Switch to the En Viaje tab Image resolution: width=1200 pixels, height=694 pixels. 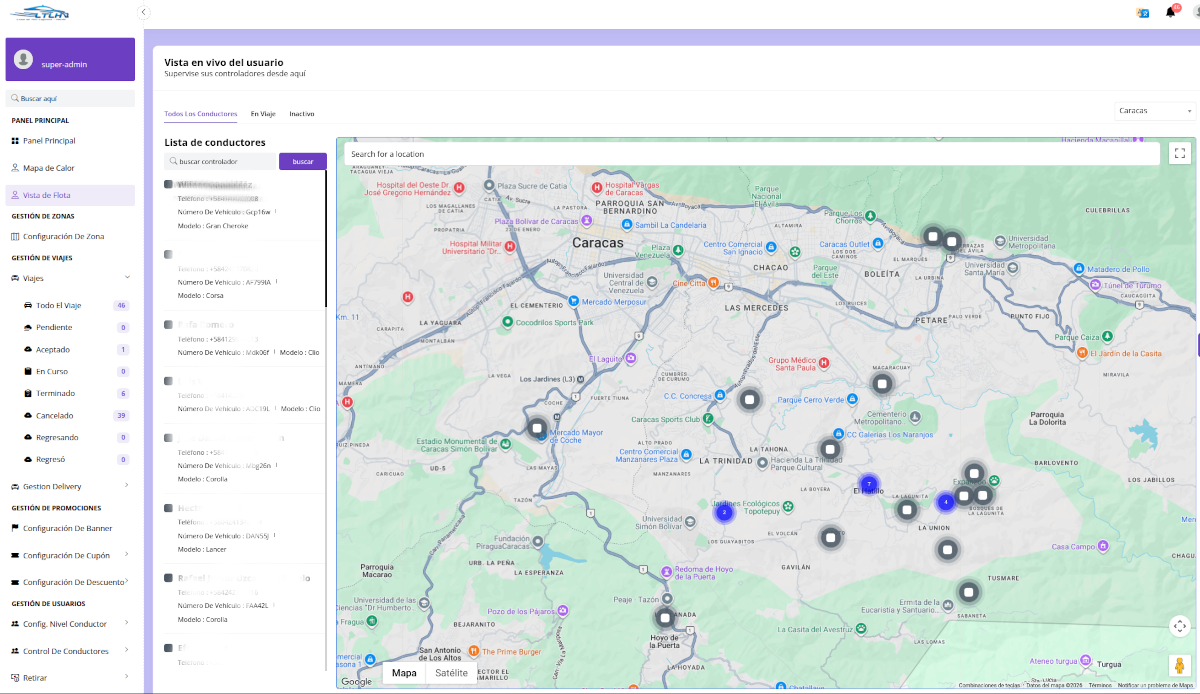point(263,114)
